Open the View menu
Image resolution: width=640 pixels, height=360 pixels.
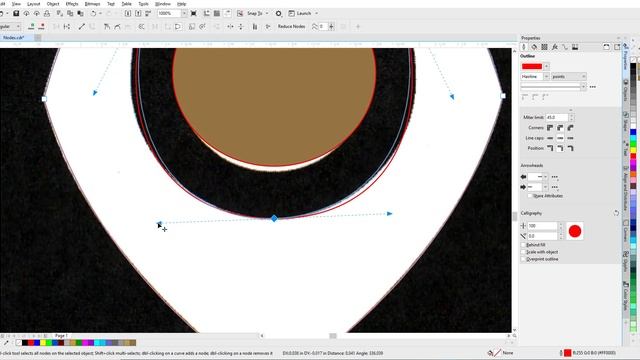pos(16,4)
